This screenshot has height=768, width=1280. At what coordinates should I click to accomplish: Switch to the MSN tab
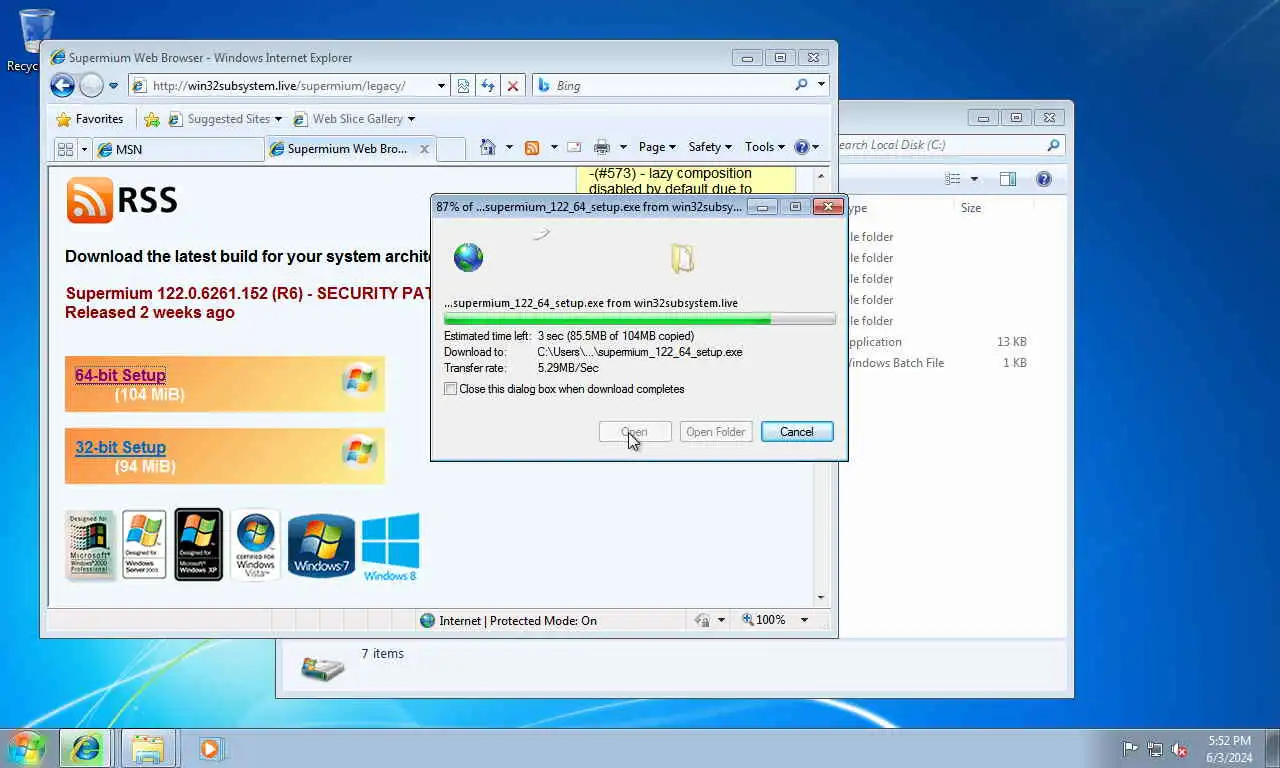pyautogui.click(x=177, y=149)
